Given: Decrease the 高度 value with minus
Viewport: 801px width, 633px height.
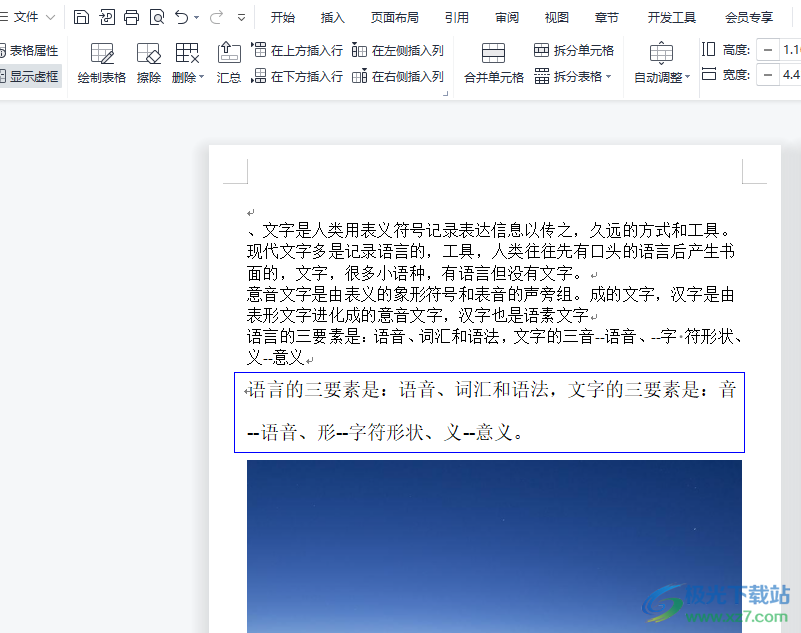Looking at the screenshot, I should pyautogui.click(x=767, y=50).
